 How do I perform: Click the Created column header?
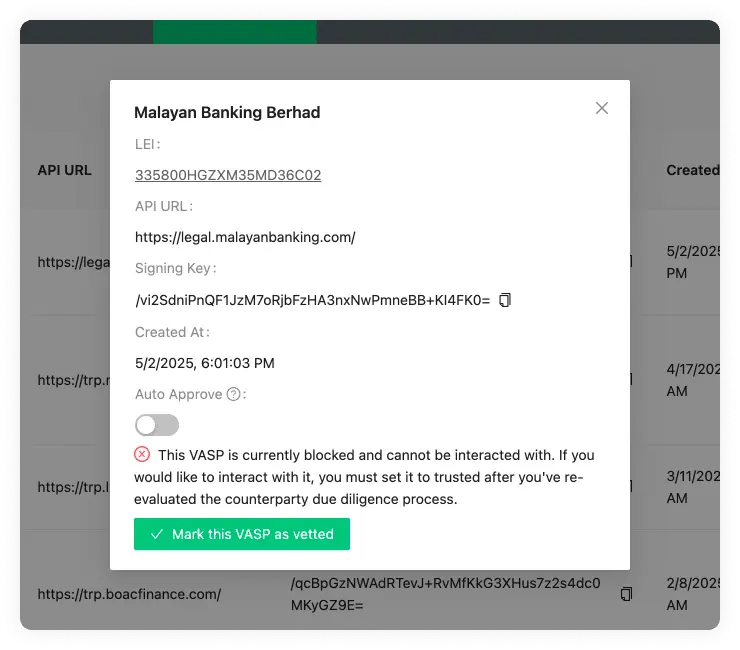click(692, 170)
